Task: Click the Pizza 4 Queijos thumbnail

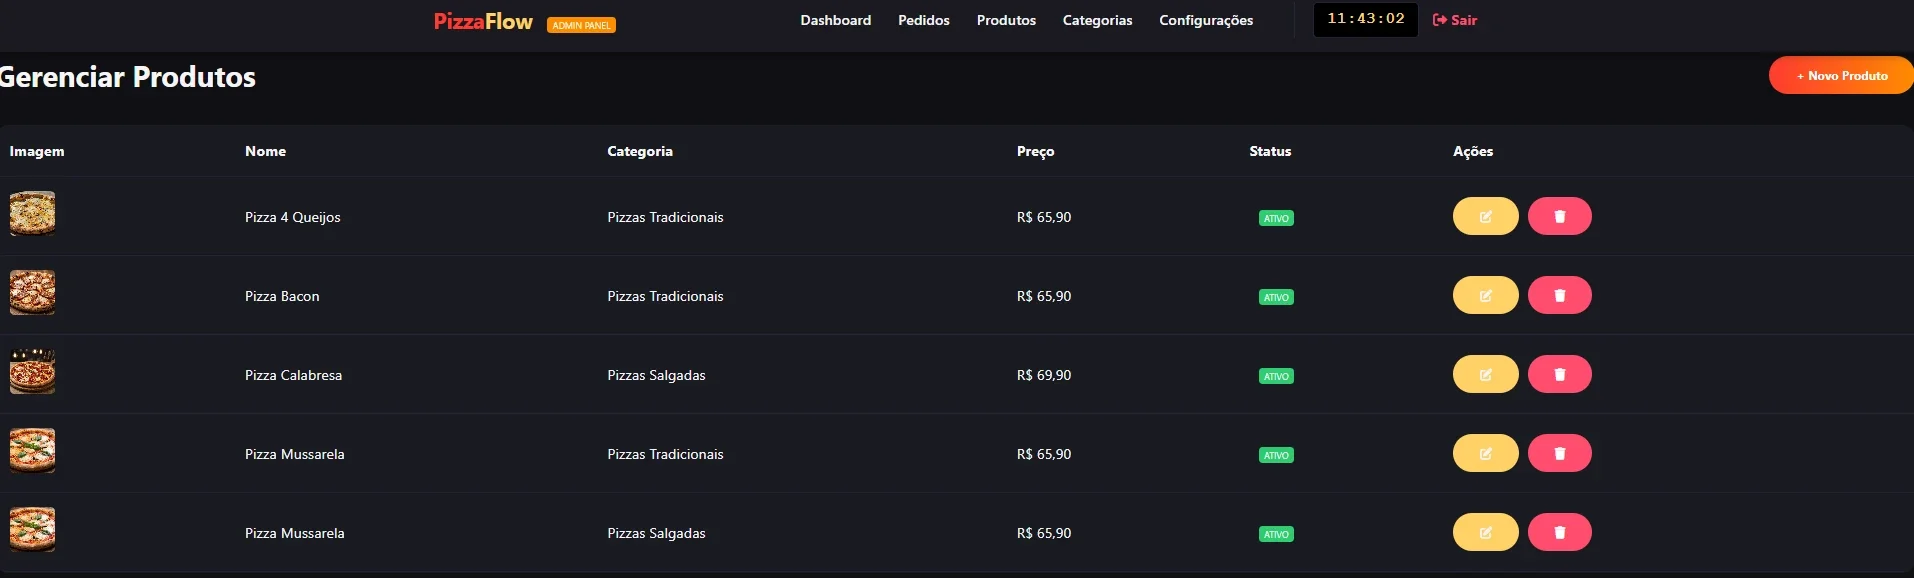Action: [x=32, y=214]
